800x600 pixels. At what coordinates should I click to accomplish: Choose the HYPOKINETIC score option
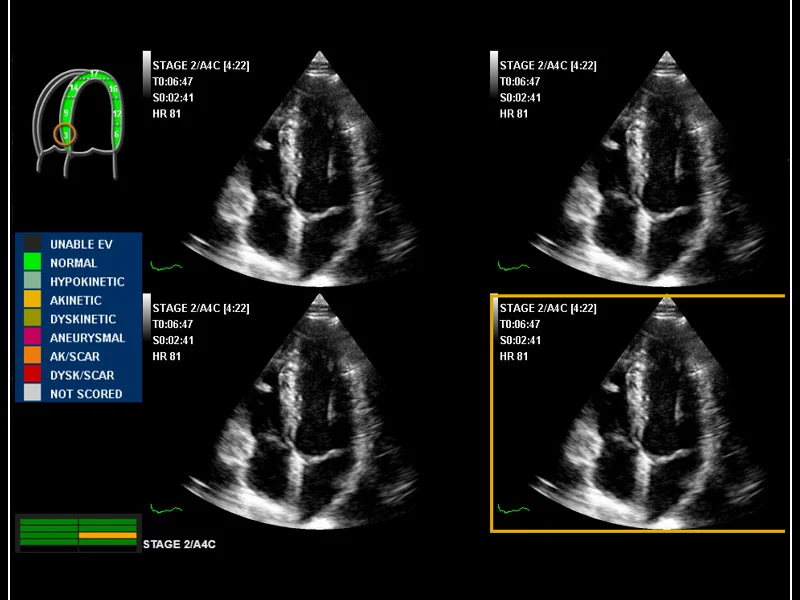[78, 282]
